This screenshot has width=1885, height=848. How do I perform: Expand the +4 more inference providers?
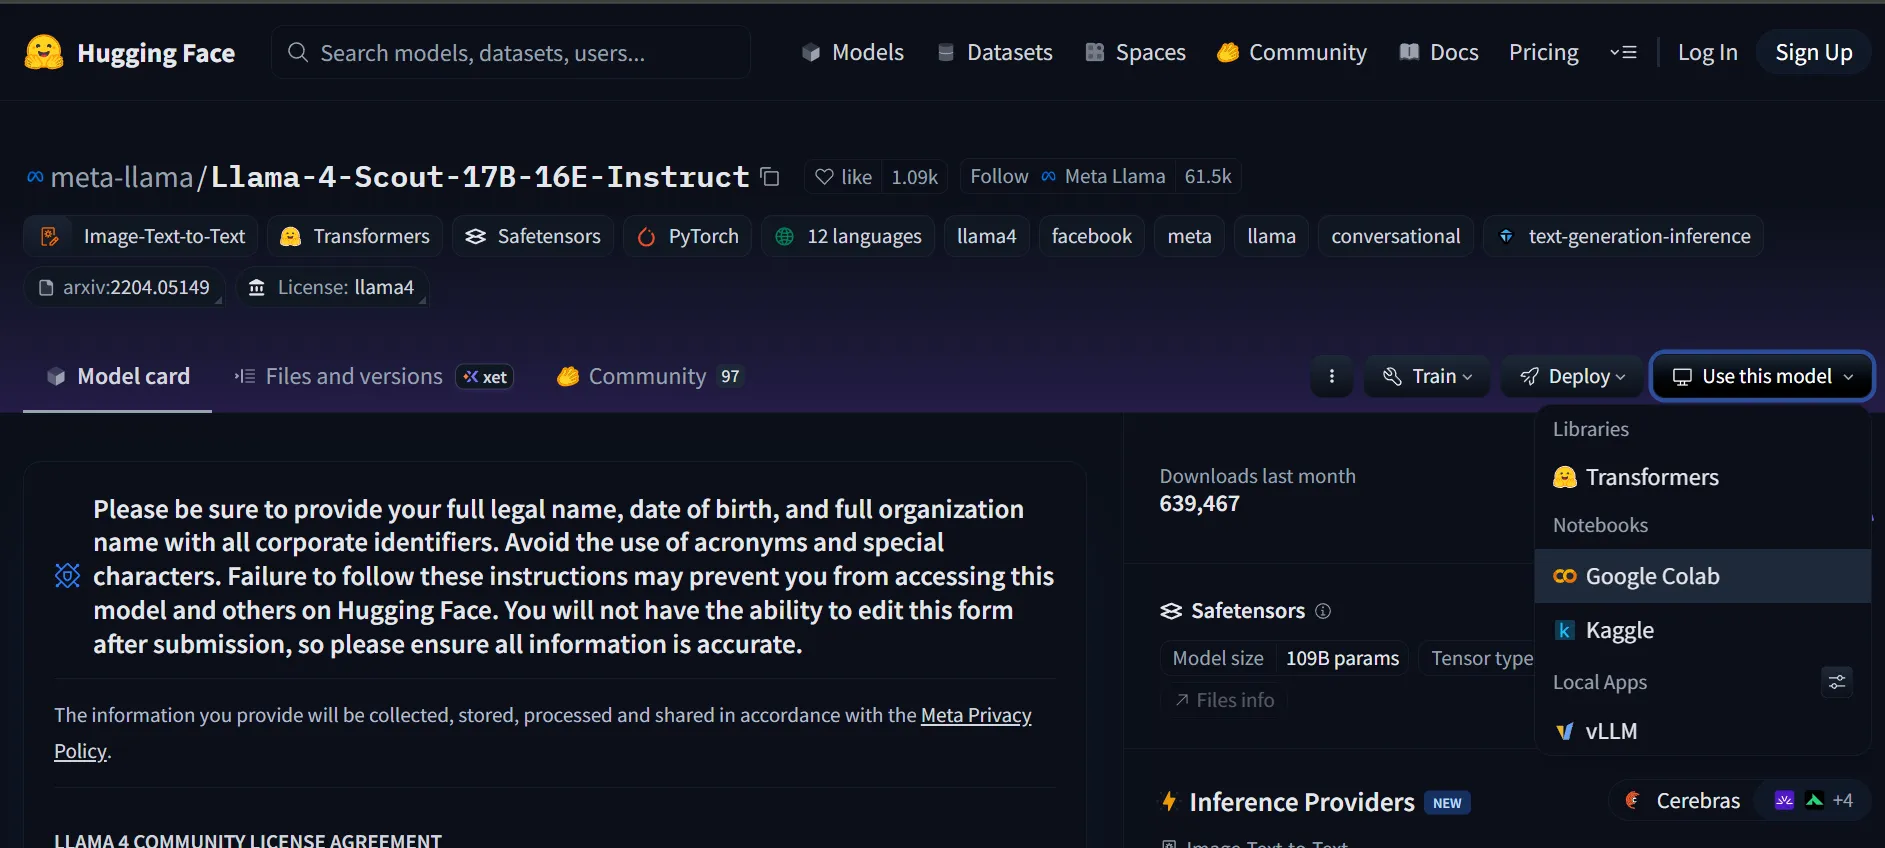[1843, 800]
